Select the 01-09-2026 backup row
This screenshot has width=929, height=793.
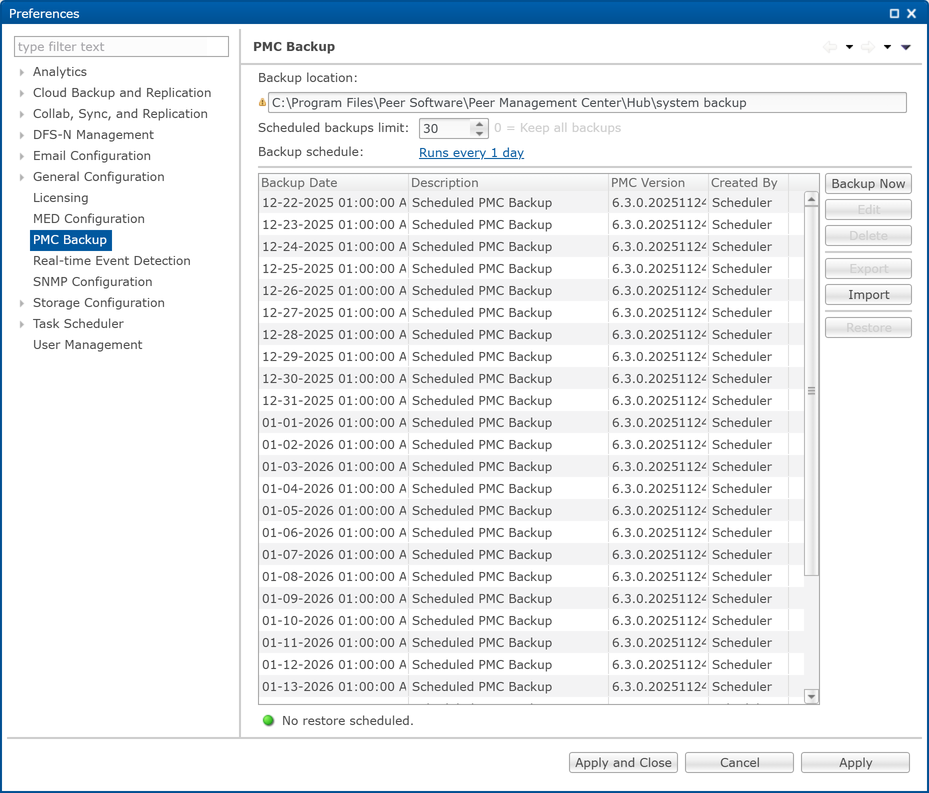point(531,599)
